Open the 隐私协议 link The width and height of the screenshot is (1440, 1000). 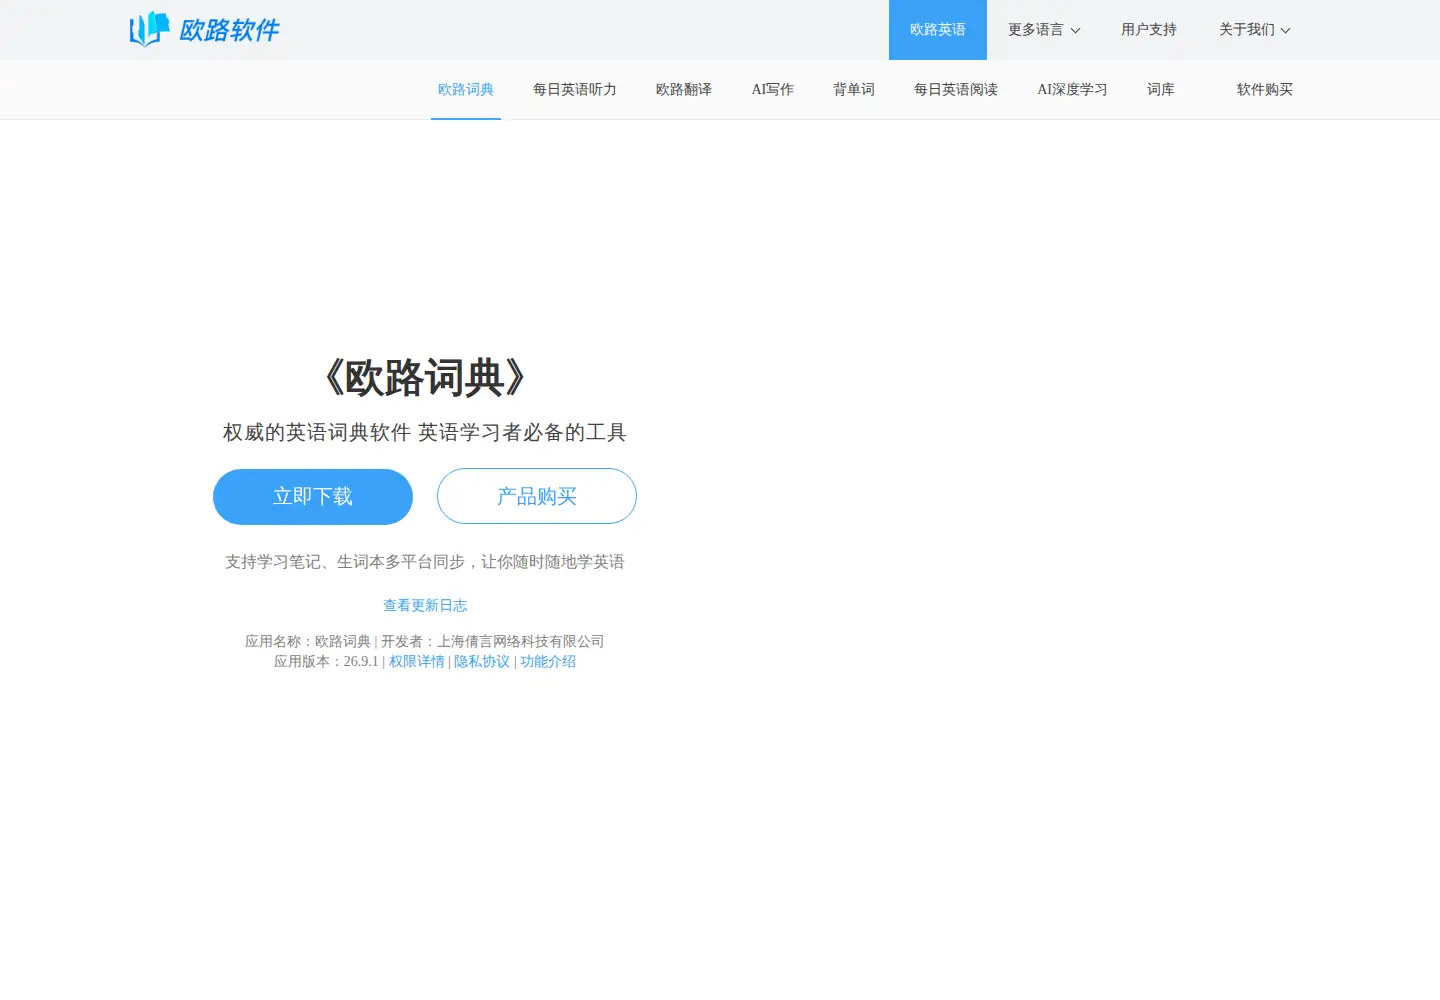pyautogui.click(x=482, y=662)
